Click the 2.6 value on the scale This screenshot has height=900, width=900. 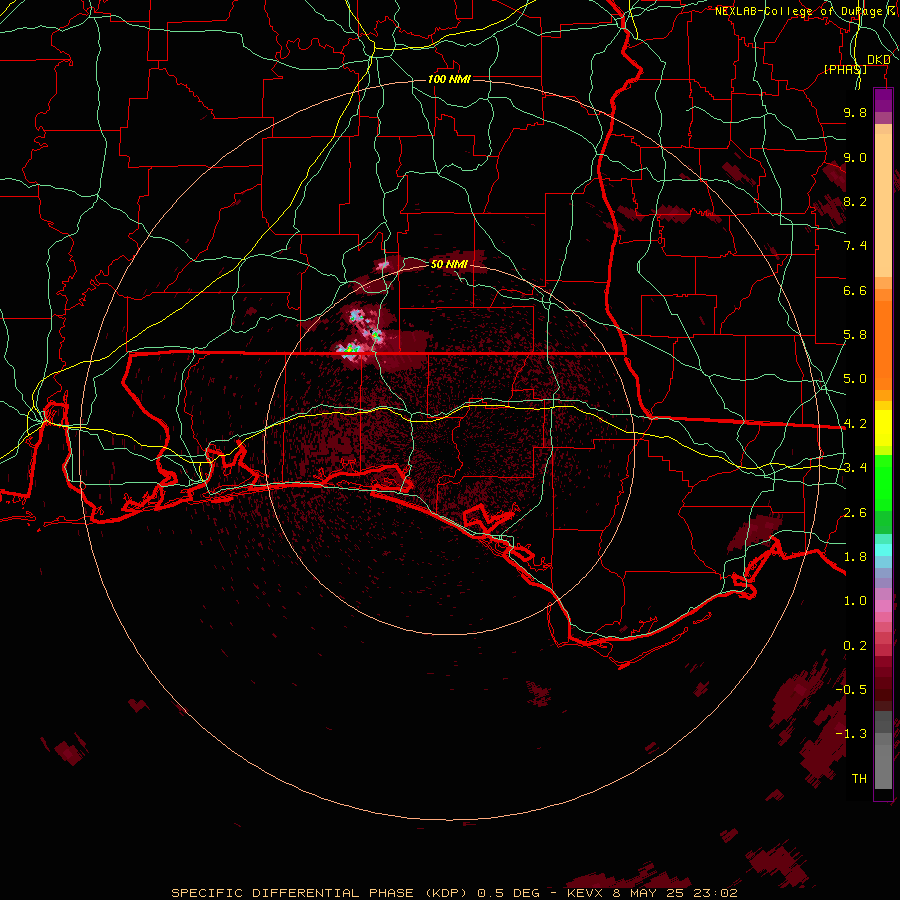tap(855, 513)
